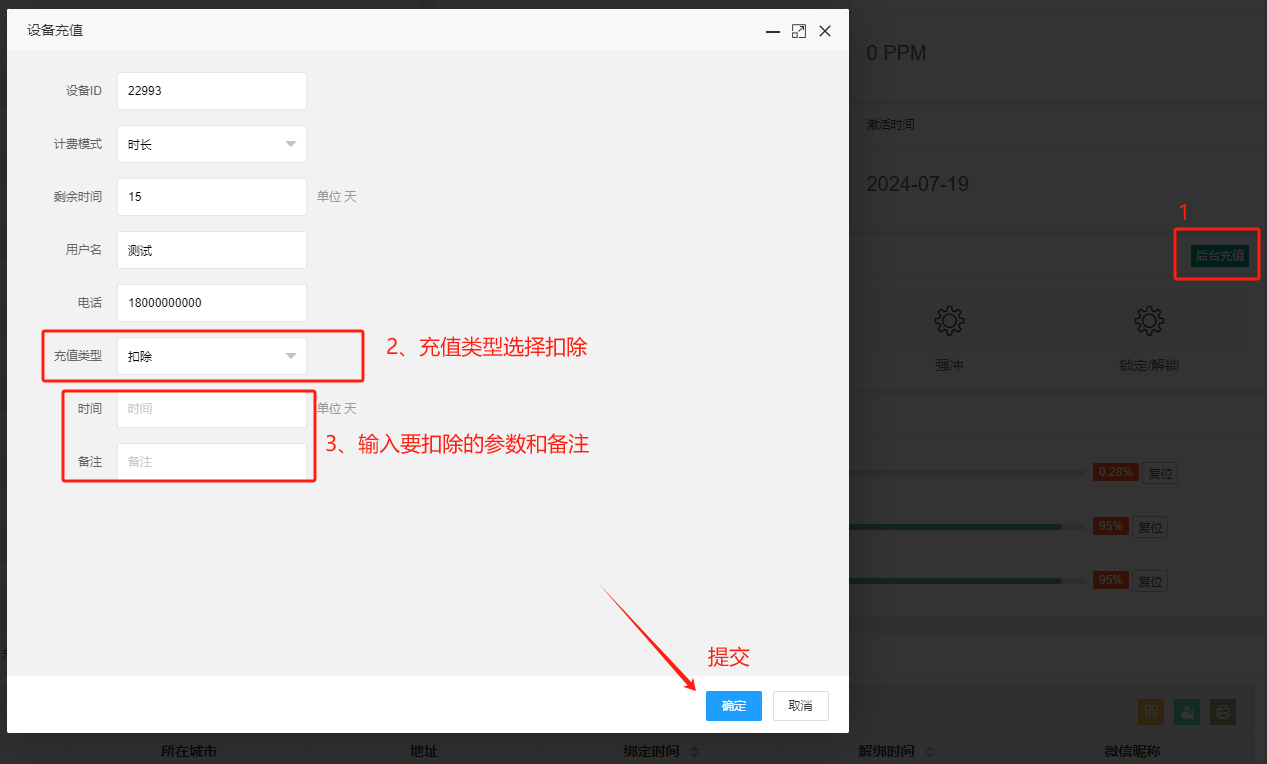
Task: Click the 0.28% progress bar
Action: [967, 473]
